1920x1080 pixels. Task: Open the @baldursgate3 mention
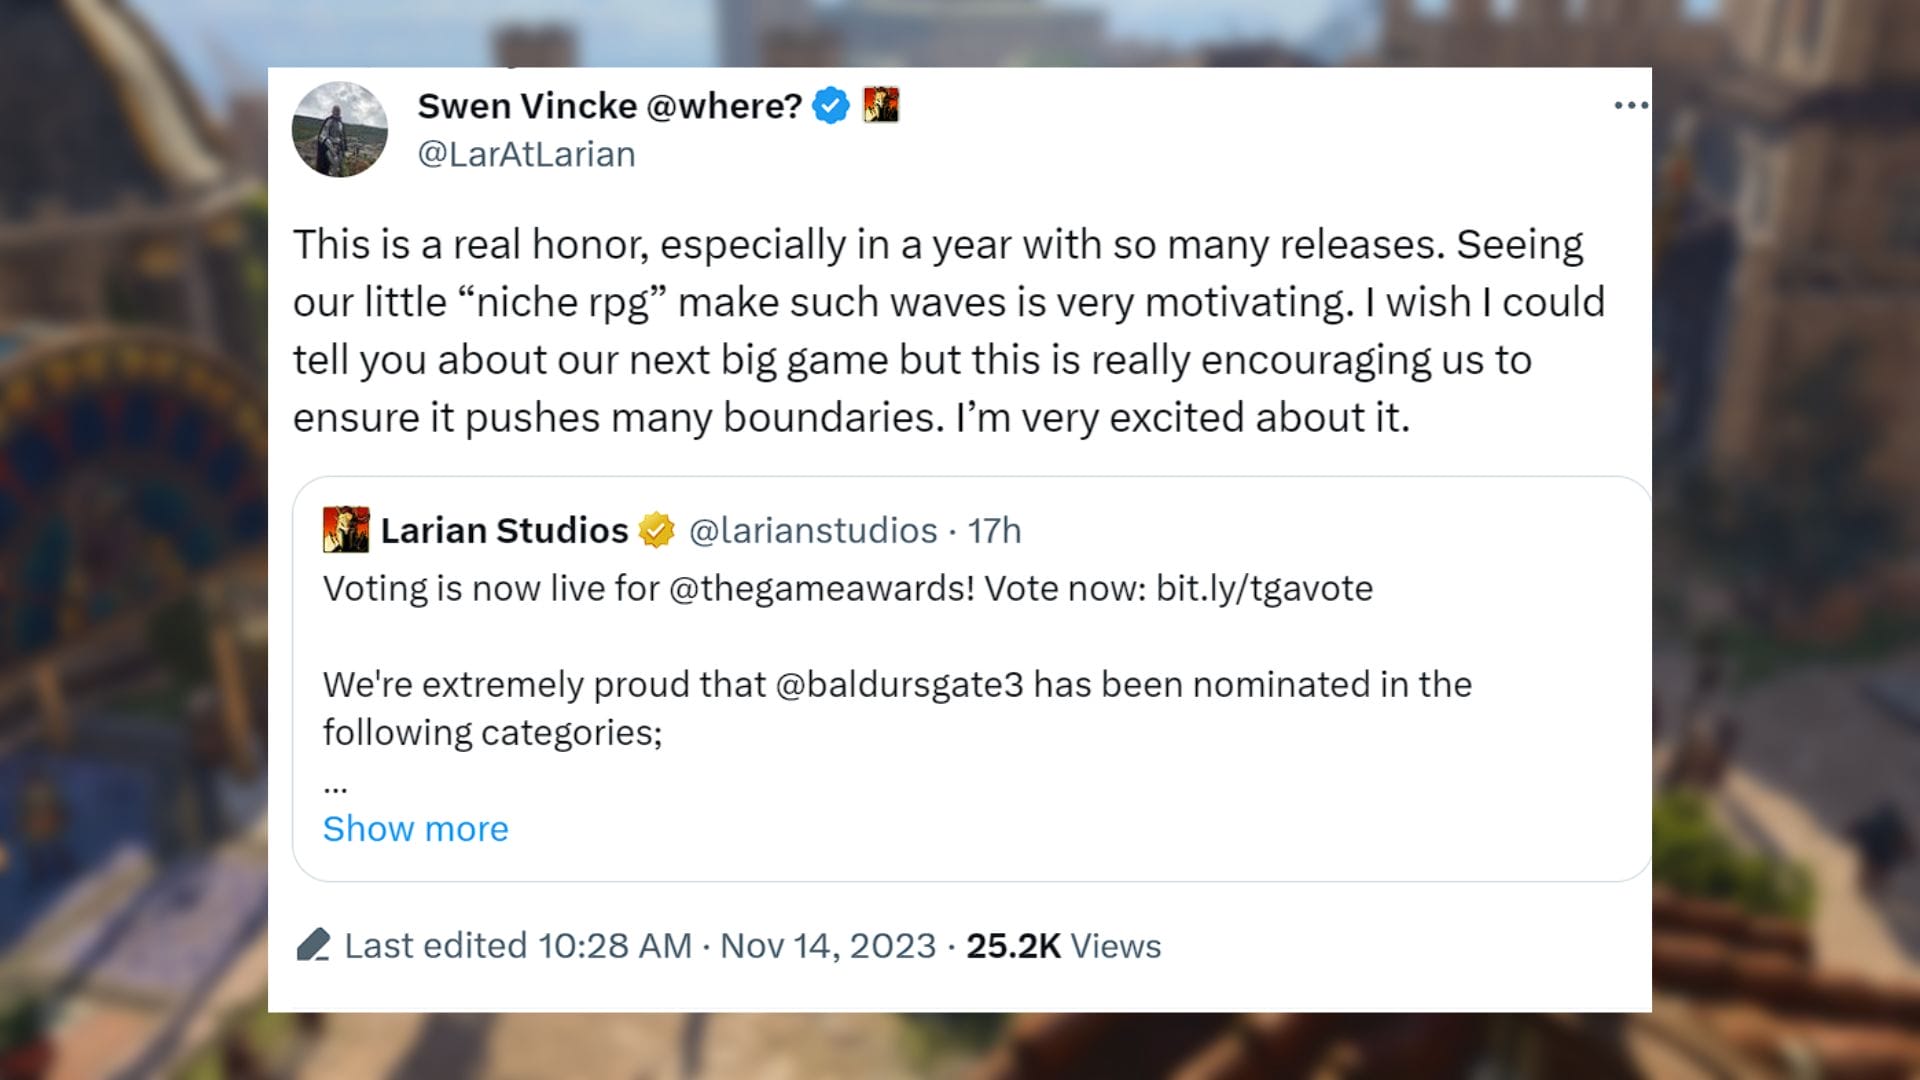click(899, 684)
